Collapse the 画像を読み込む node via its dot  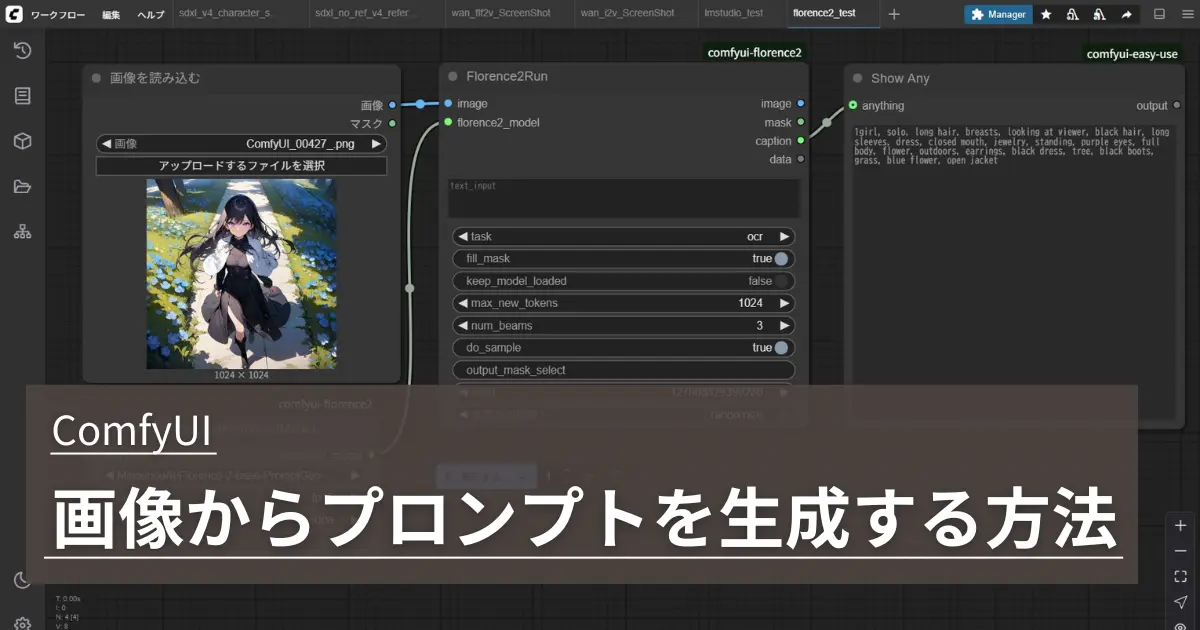click(97, 78)
